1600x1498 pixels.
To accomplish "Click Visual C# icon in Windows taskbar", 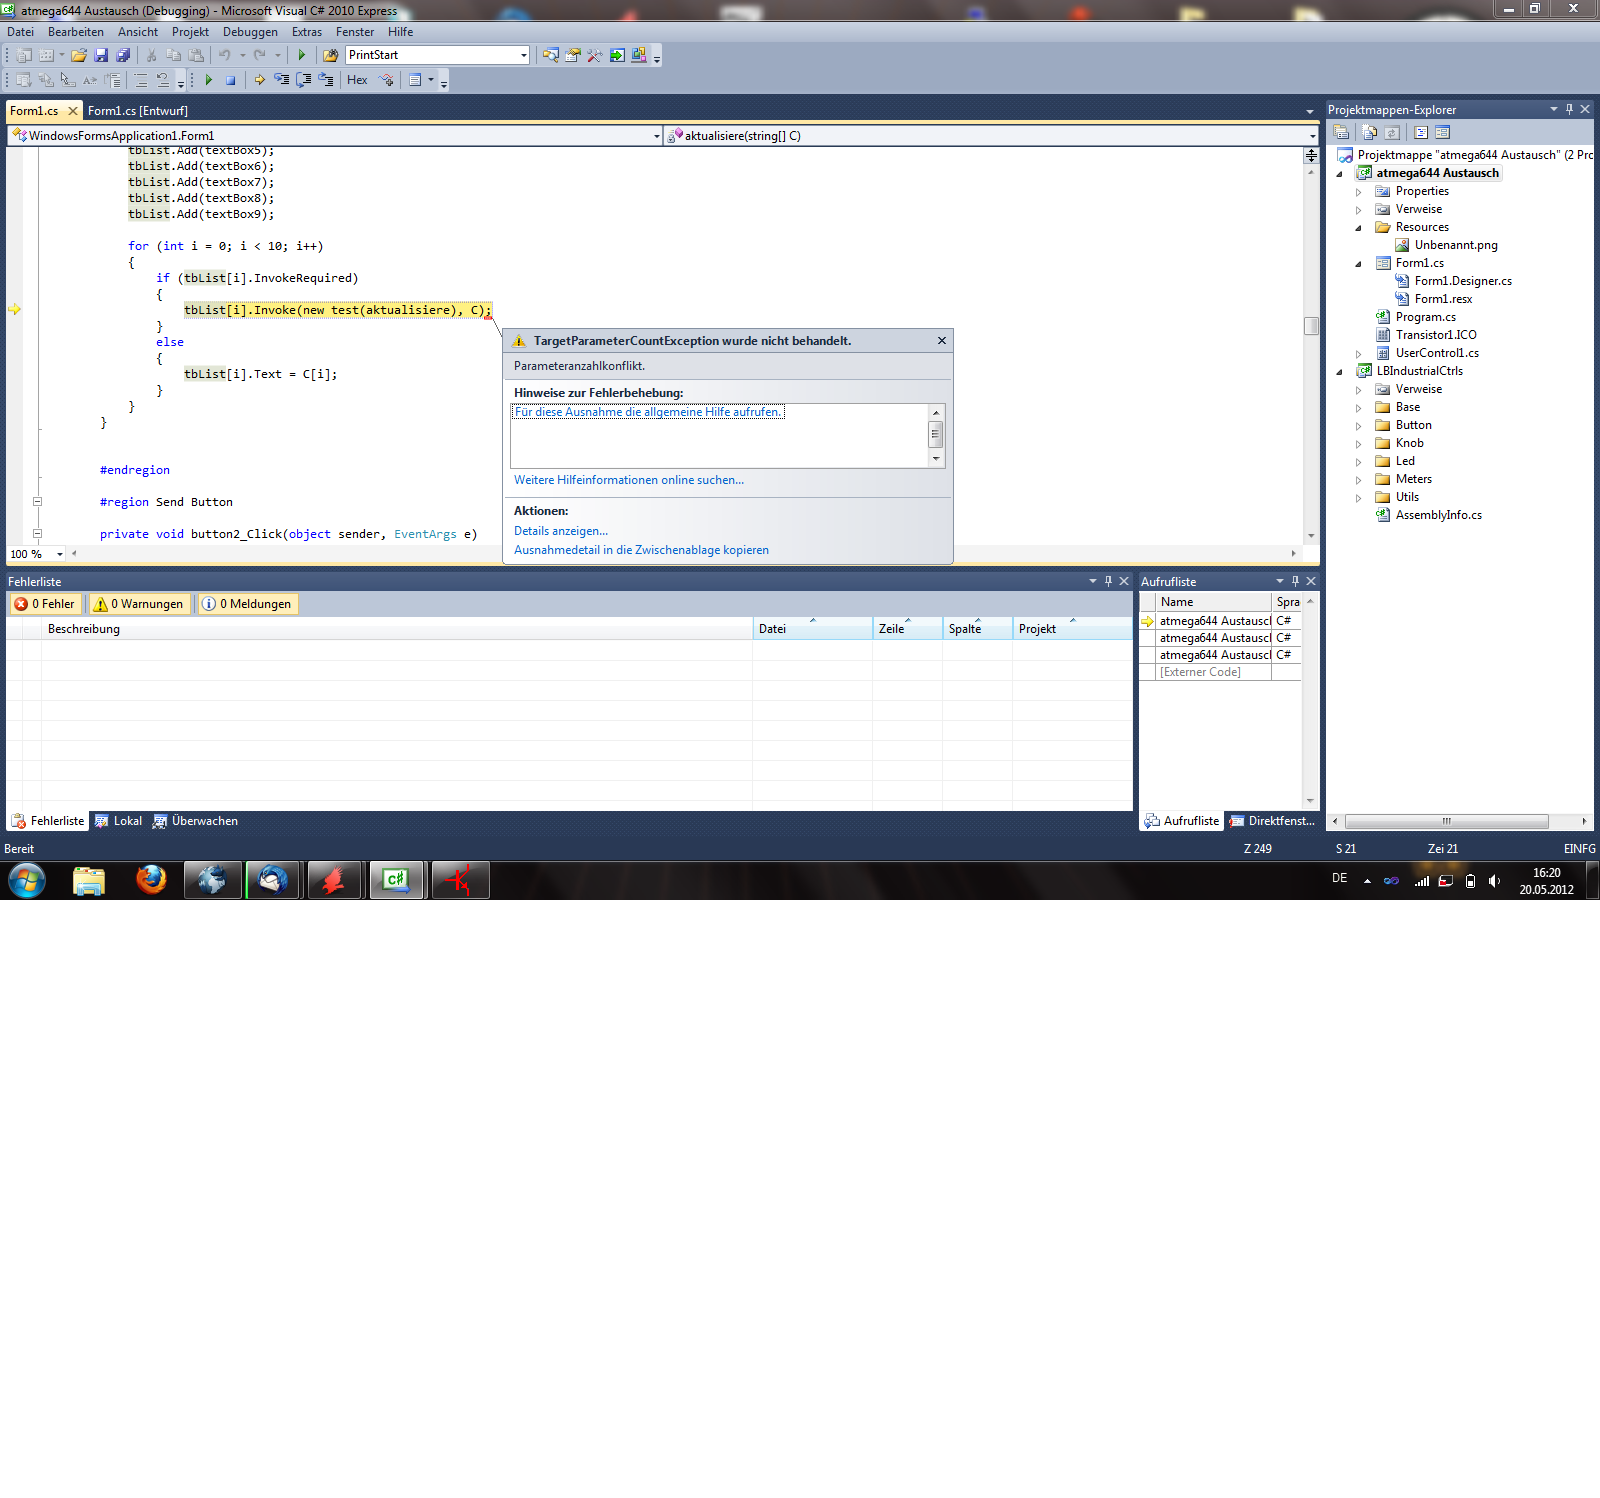I will click(396, 880).
